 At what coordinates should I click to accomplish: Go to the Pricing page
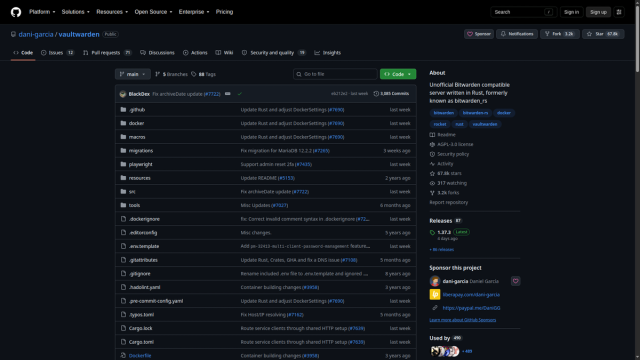224,12
